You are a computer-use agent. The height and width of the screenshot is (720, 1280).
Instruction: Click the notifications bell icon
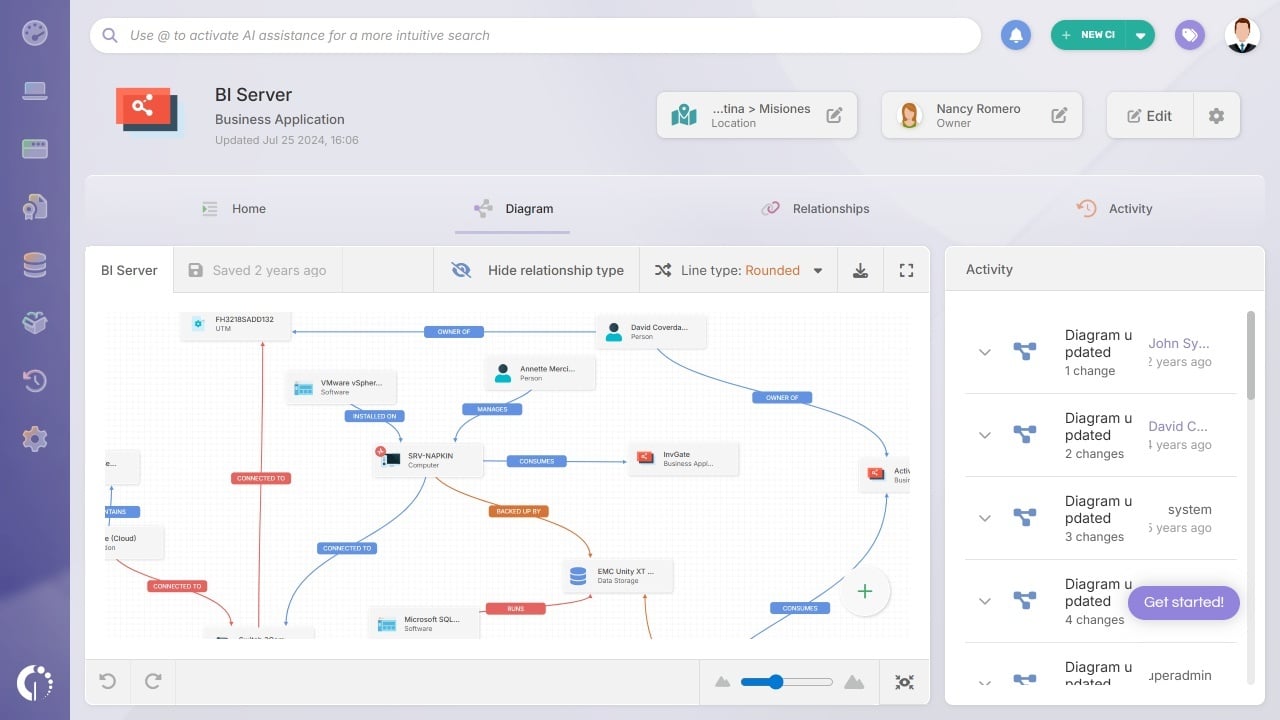[x=1016, y=34]
